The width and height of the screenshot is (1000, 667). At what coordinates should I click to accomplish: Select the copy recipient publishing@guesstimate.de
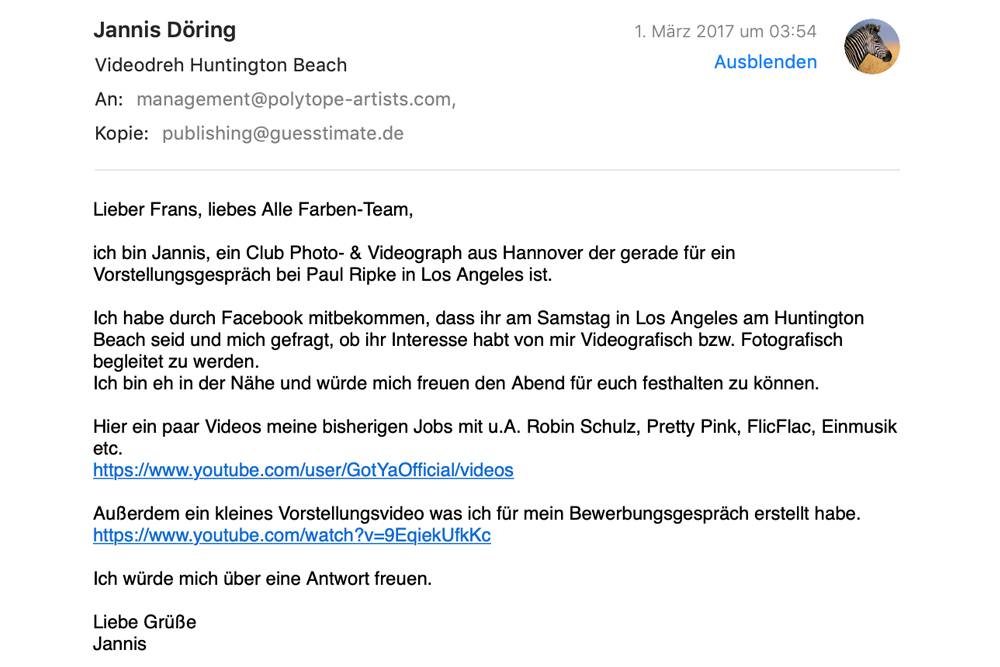283,133
